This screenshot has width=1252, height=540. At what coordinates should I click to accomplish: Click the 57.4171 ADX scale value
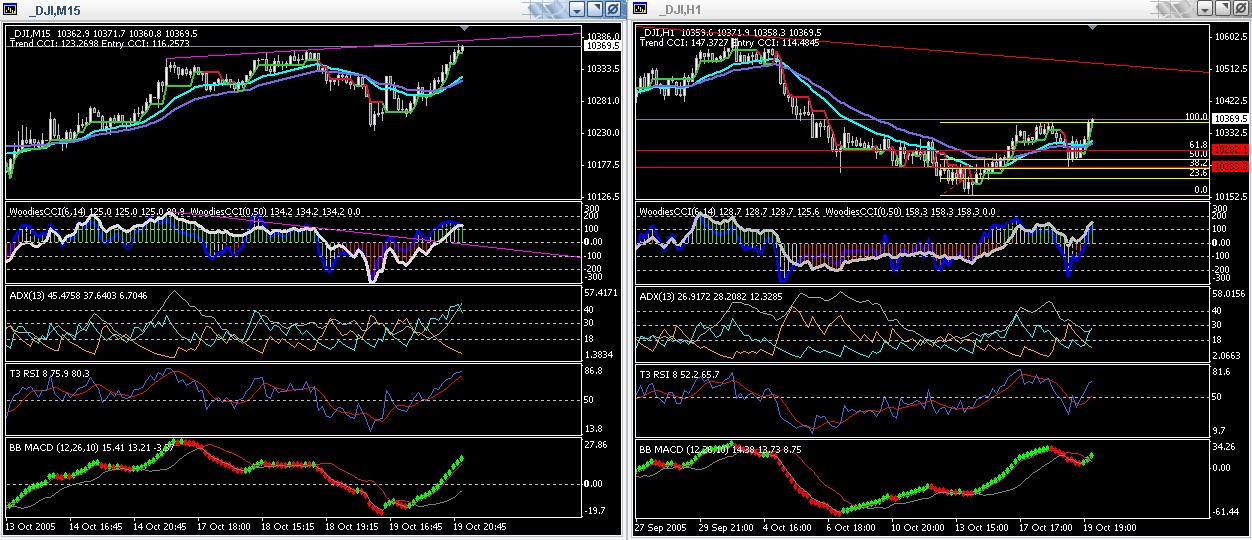point(602,294)
